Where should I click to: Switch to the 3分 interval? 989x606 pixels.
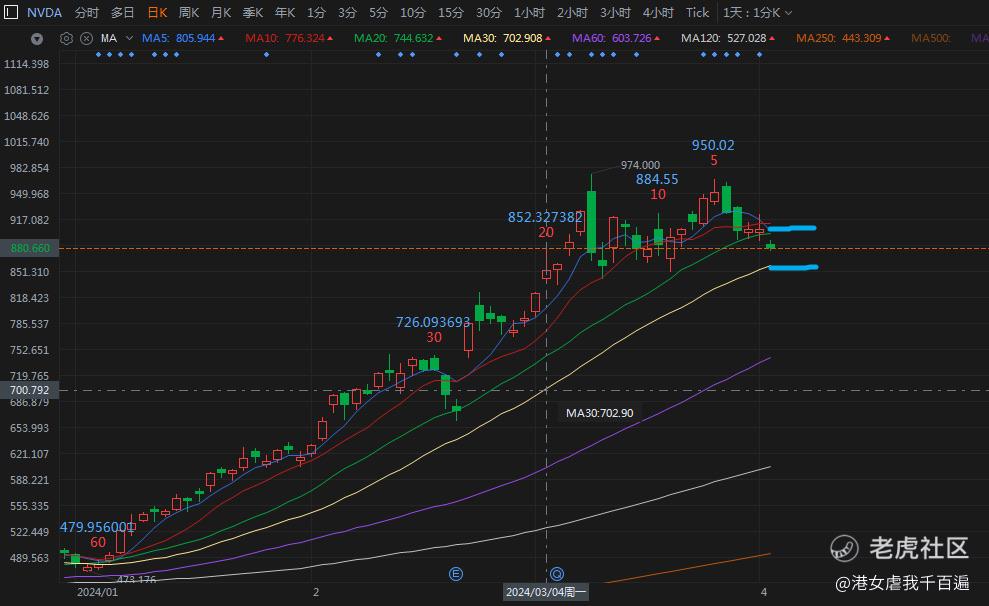tap(347, 13)
